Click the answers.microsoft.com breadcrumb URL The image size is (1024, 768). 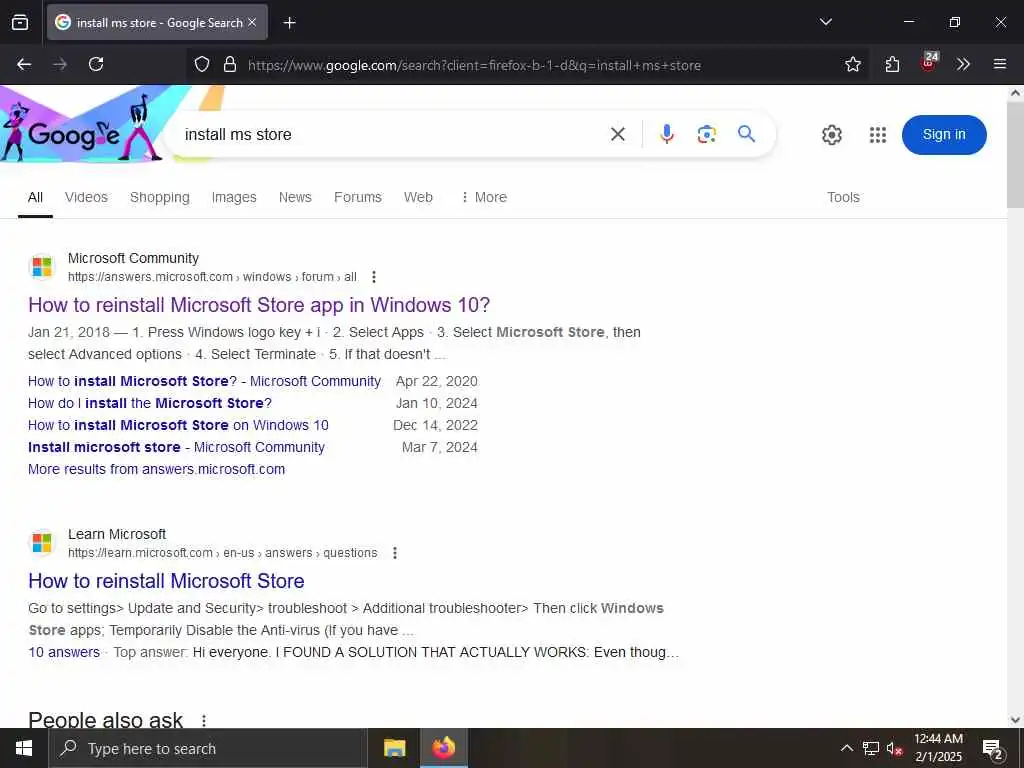(x=212, y=277)
